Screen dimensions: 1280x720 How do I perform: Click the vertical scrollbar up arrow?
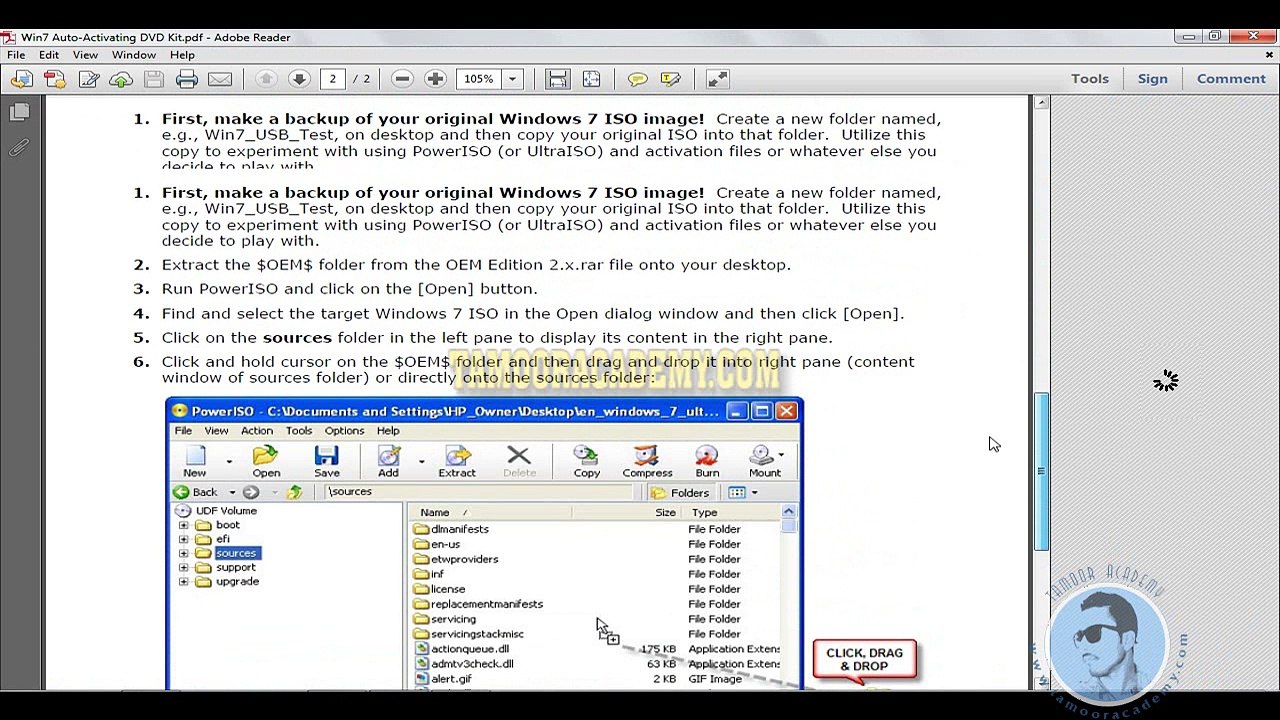1042,102
